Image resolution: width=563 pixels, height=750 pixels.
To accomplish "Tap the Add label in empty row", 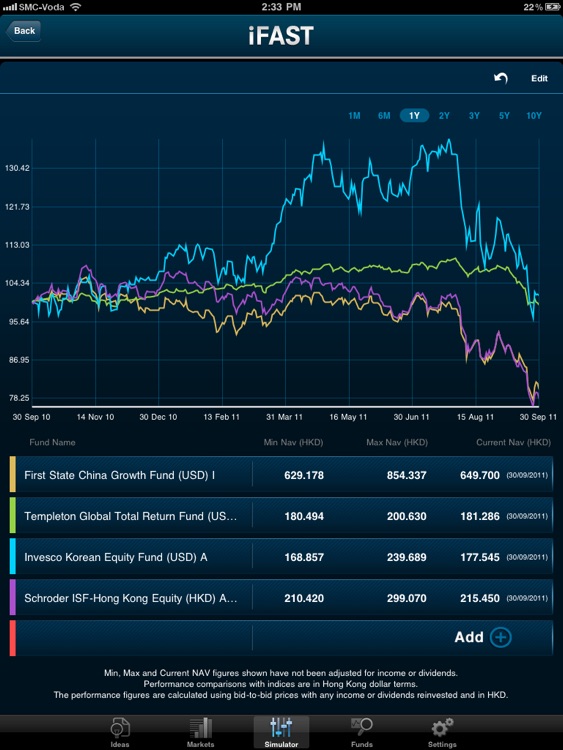I will [x=469, y=637].
